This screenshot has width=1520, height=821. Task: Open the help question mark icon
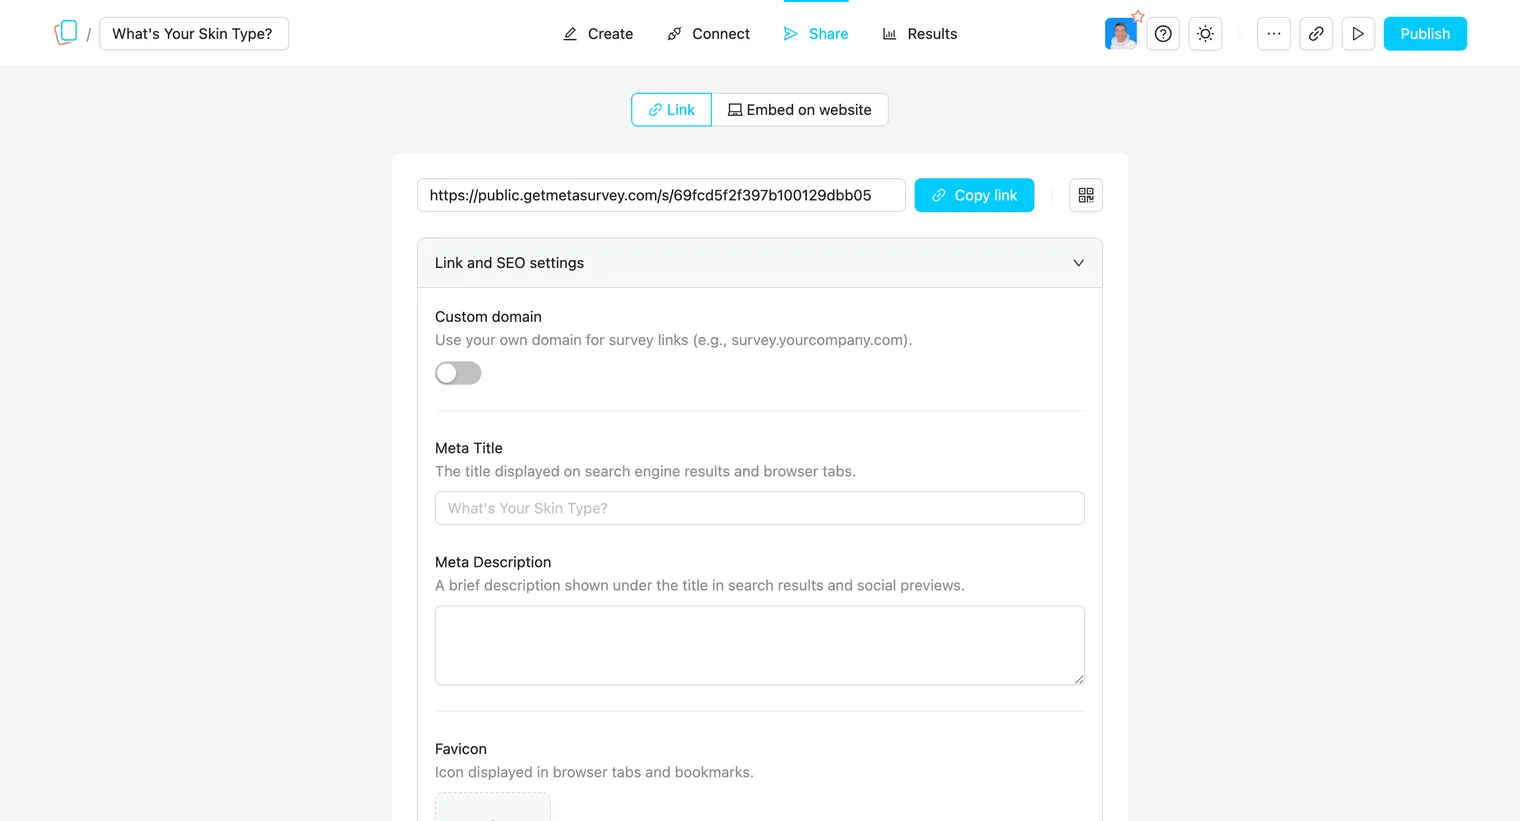click(x=1163, y=34)
